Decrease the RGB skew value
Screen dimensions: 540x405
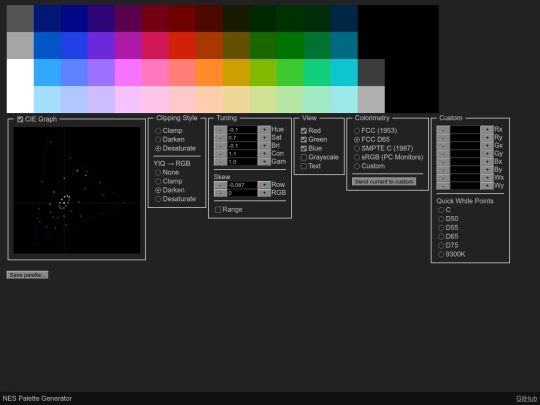click(220, 193)
